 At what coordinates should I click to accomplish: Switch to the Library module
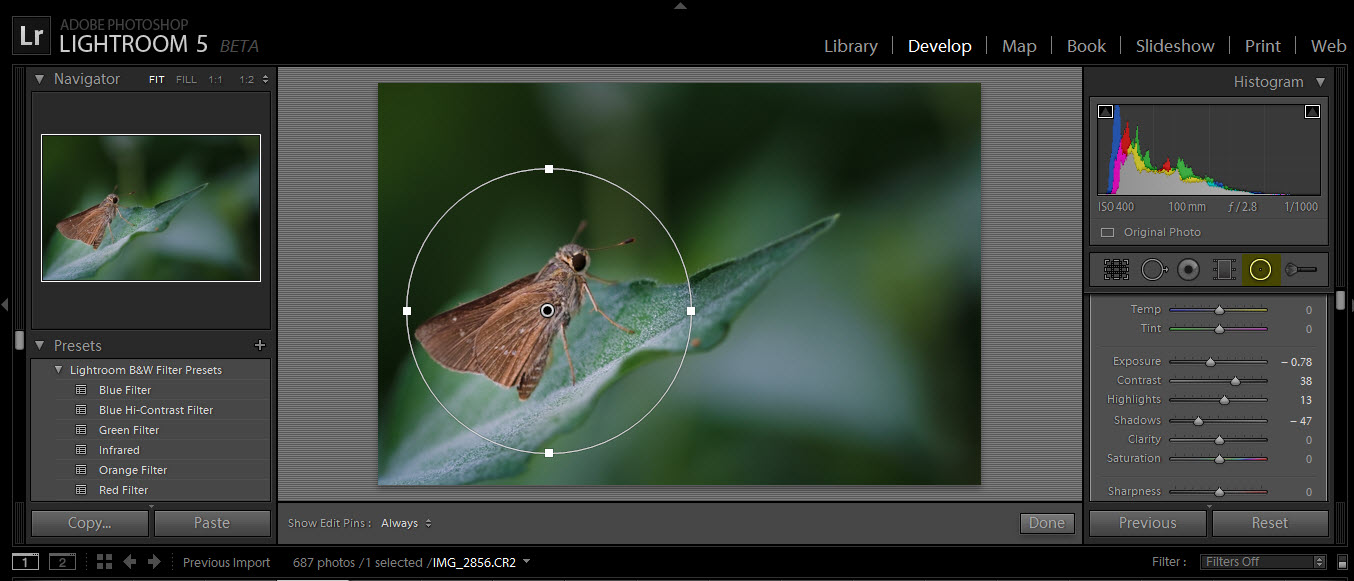coord(850,46)
